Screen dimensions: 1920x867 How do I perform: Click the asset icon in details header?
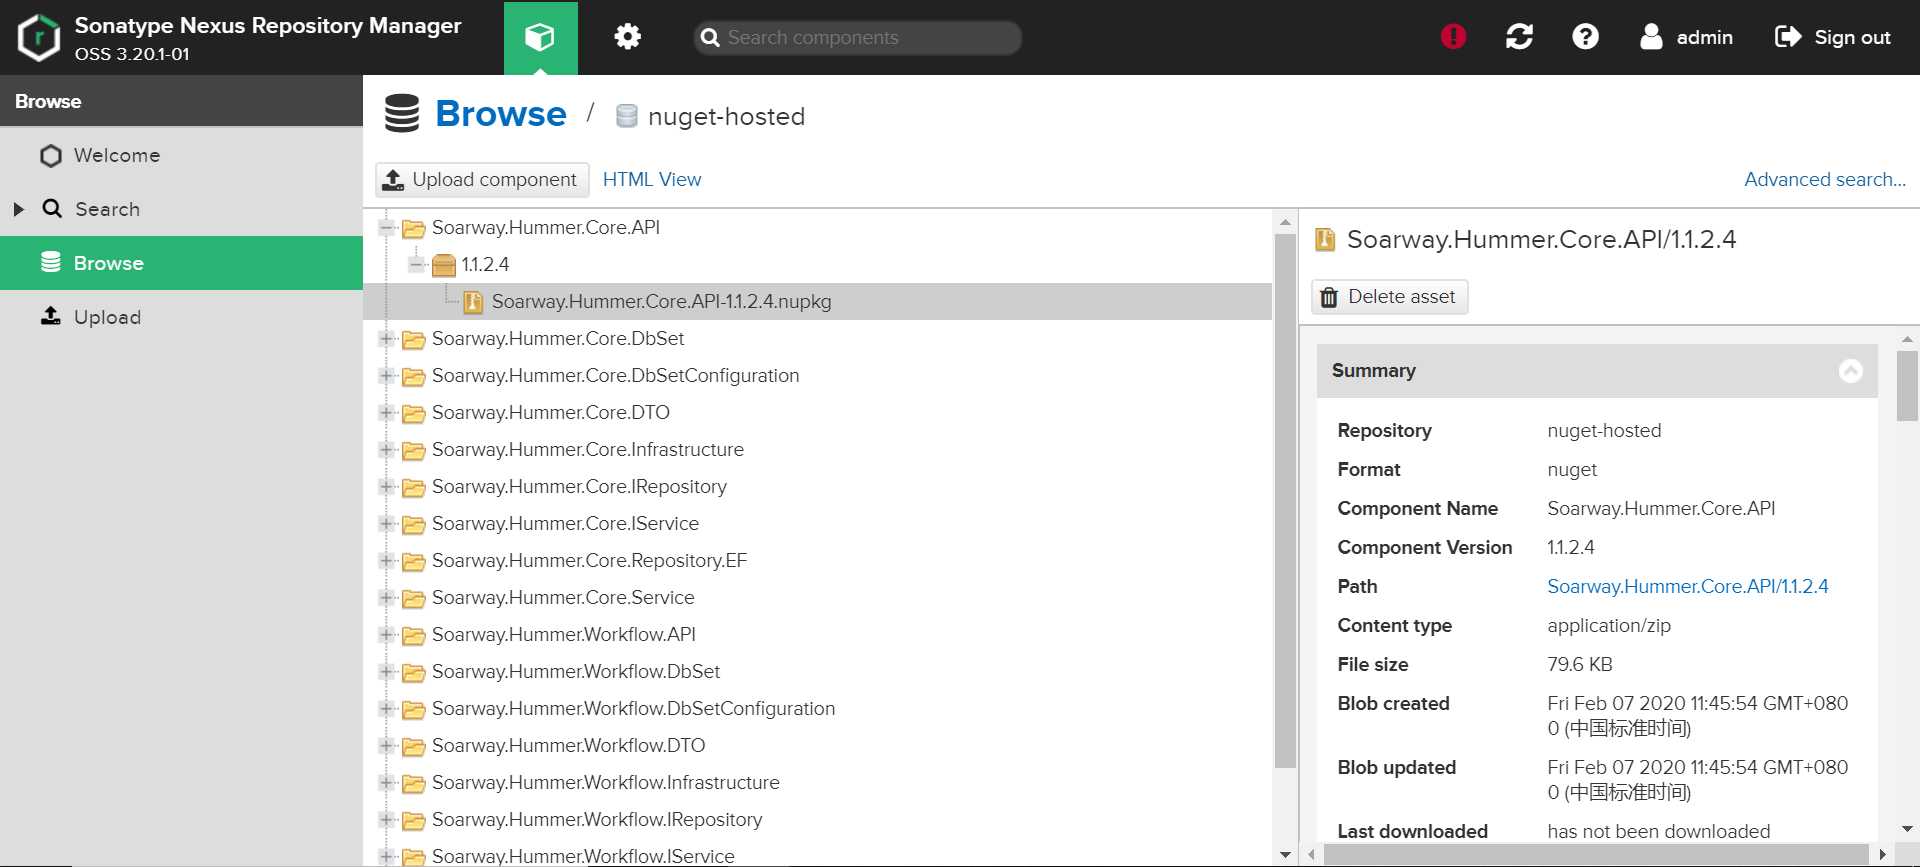1325,240
